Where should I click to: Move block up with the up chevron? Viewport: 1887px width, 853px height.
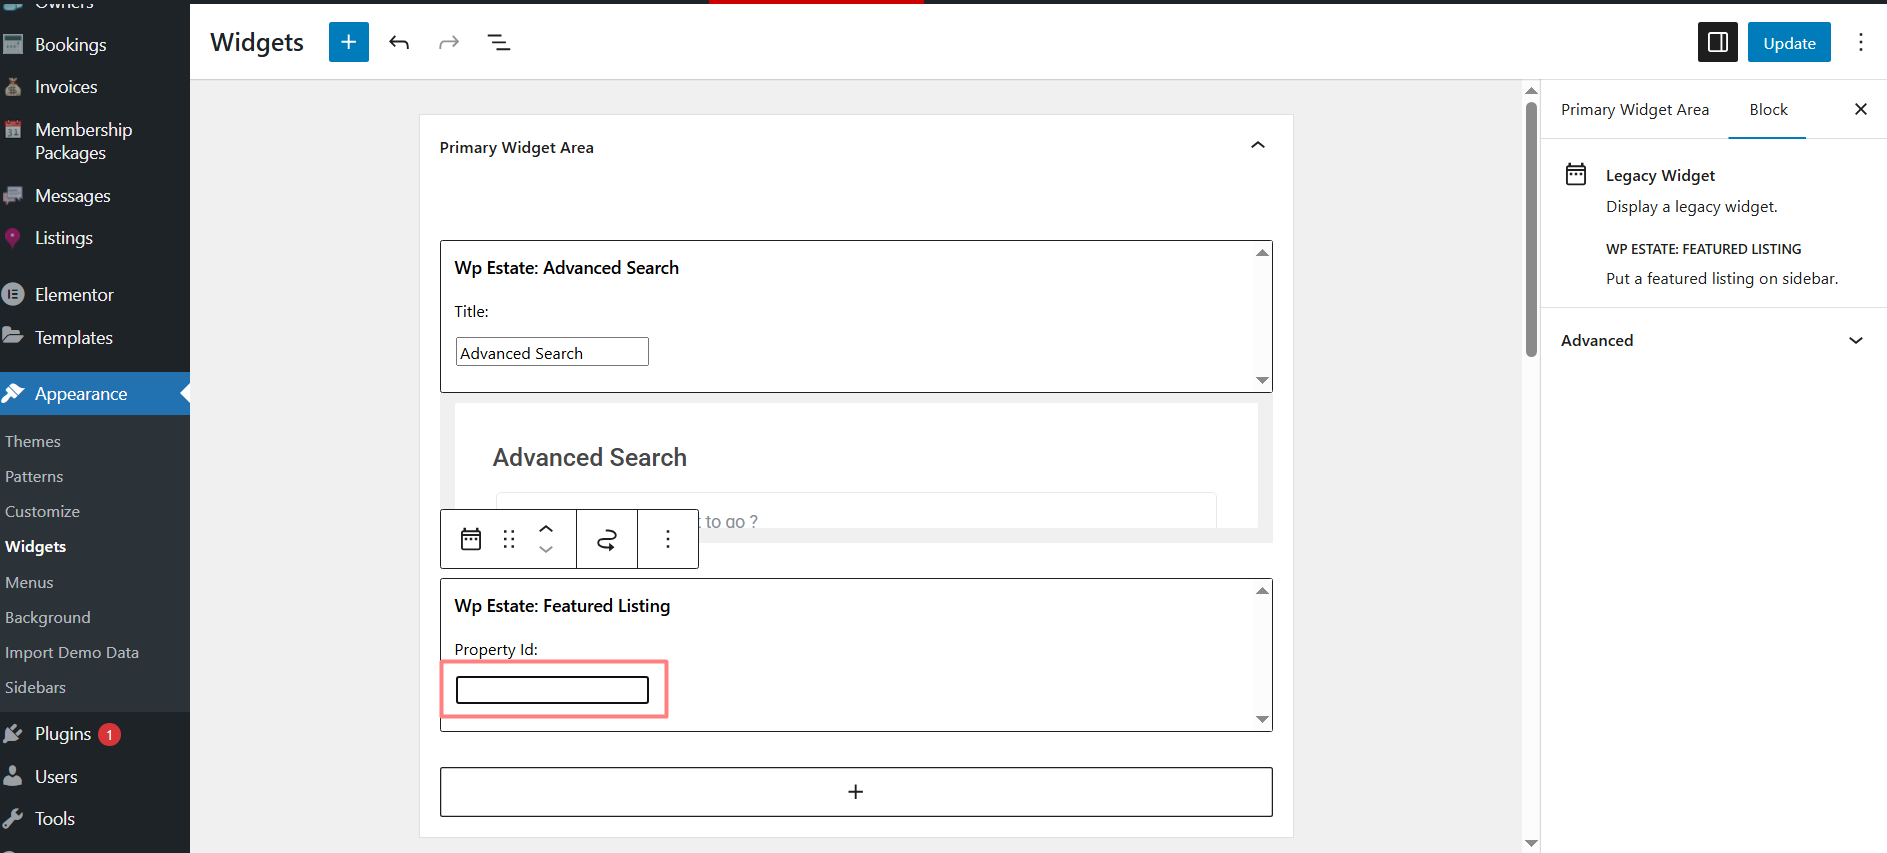point(546,529)
